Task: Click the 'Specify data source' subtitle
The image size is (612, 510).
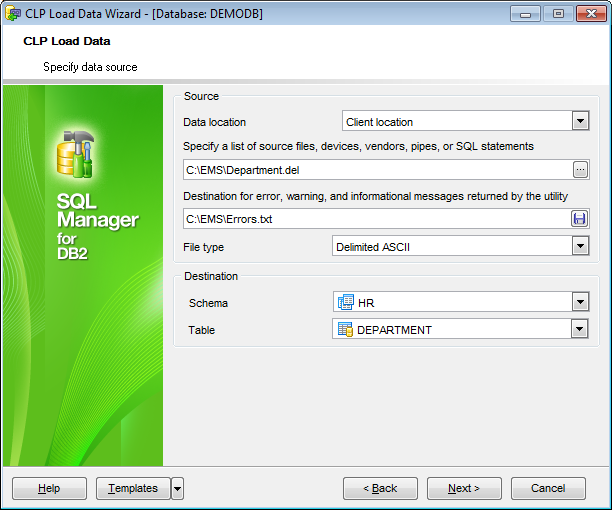Action: click(90, 67)
